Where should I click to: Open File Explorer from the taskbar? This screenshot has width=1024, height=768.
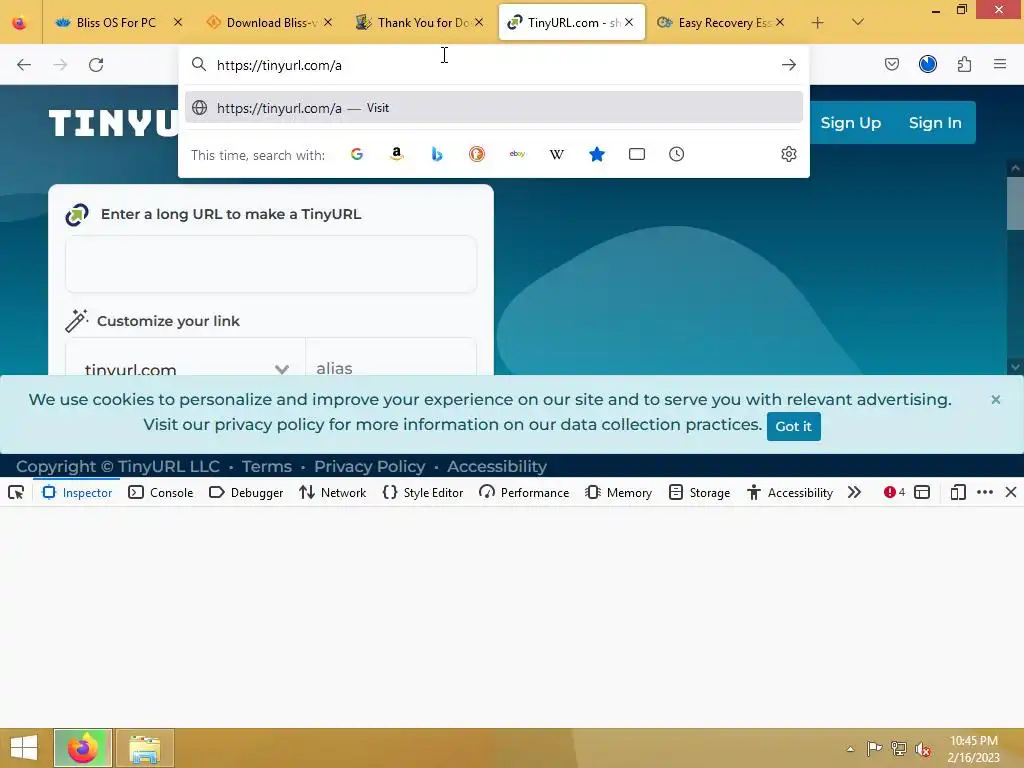click(144, 748)
